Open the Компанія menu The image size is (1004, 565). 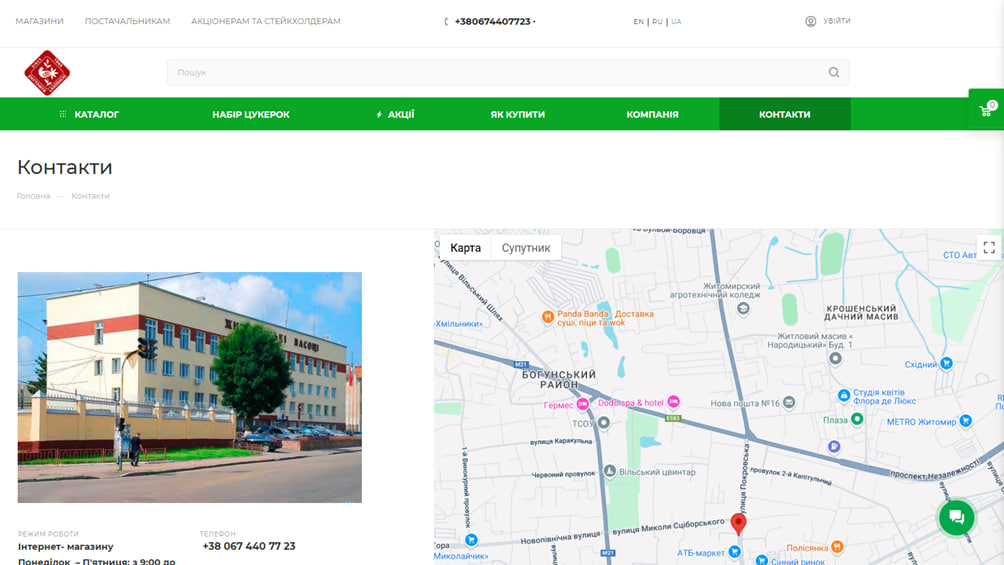[652, 114]
